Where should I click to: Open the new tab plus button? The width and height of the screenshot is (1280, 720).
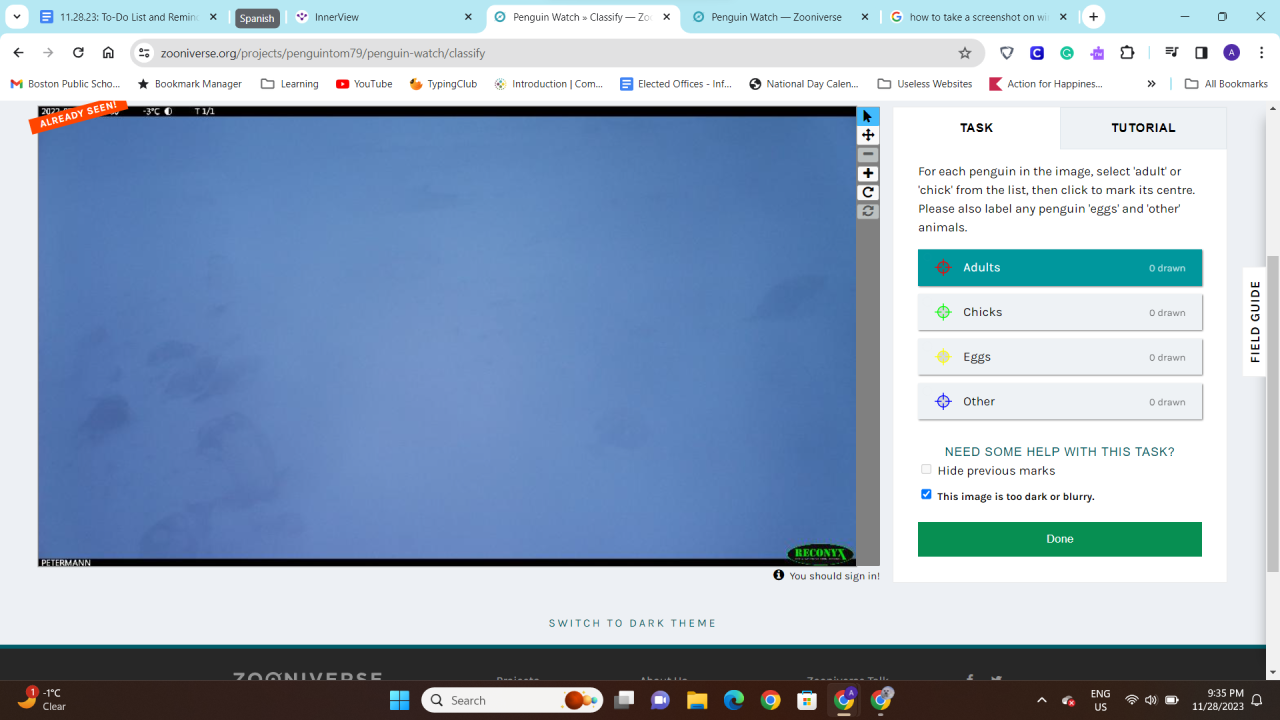click(1094, 17)
